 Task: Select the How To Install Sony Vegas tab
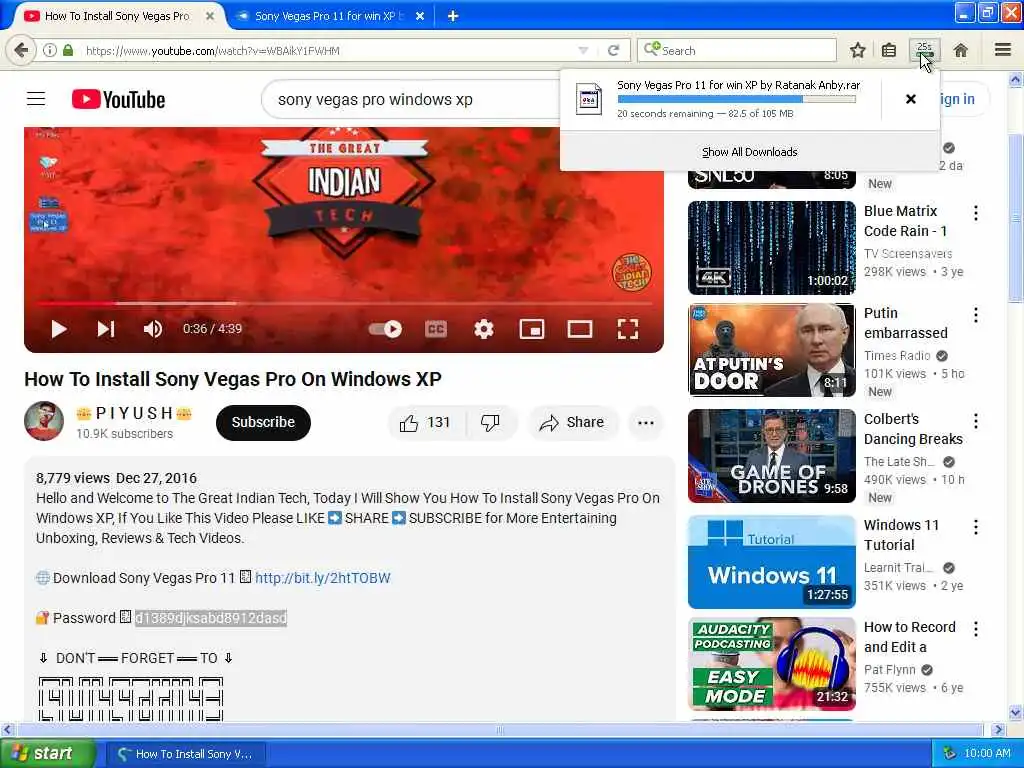[116, 16]
